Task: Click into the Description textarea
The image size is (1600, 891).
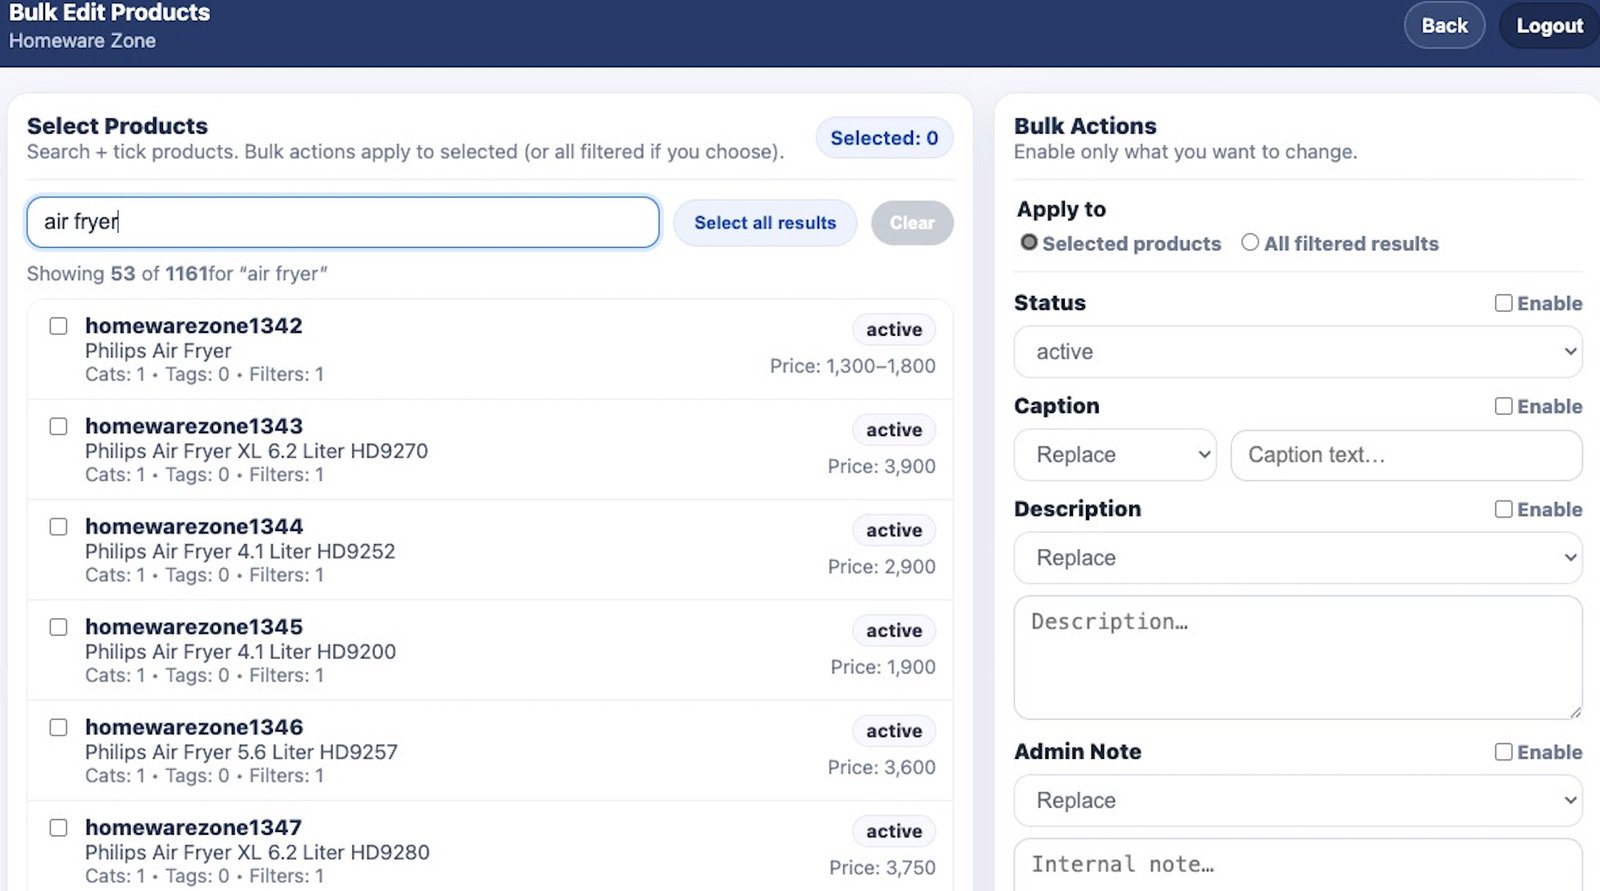Action: pos(1297,657)
